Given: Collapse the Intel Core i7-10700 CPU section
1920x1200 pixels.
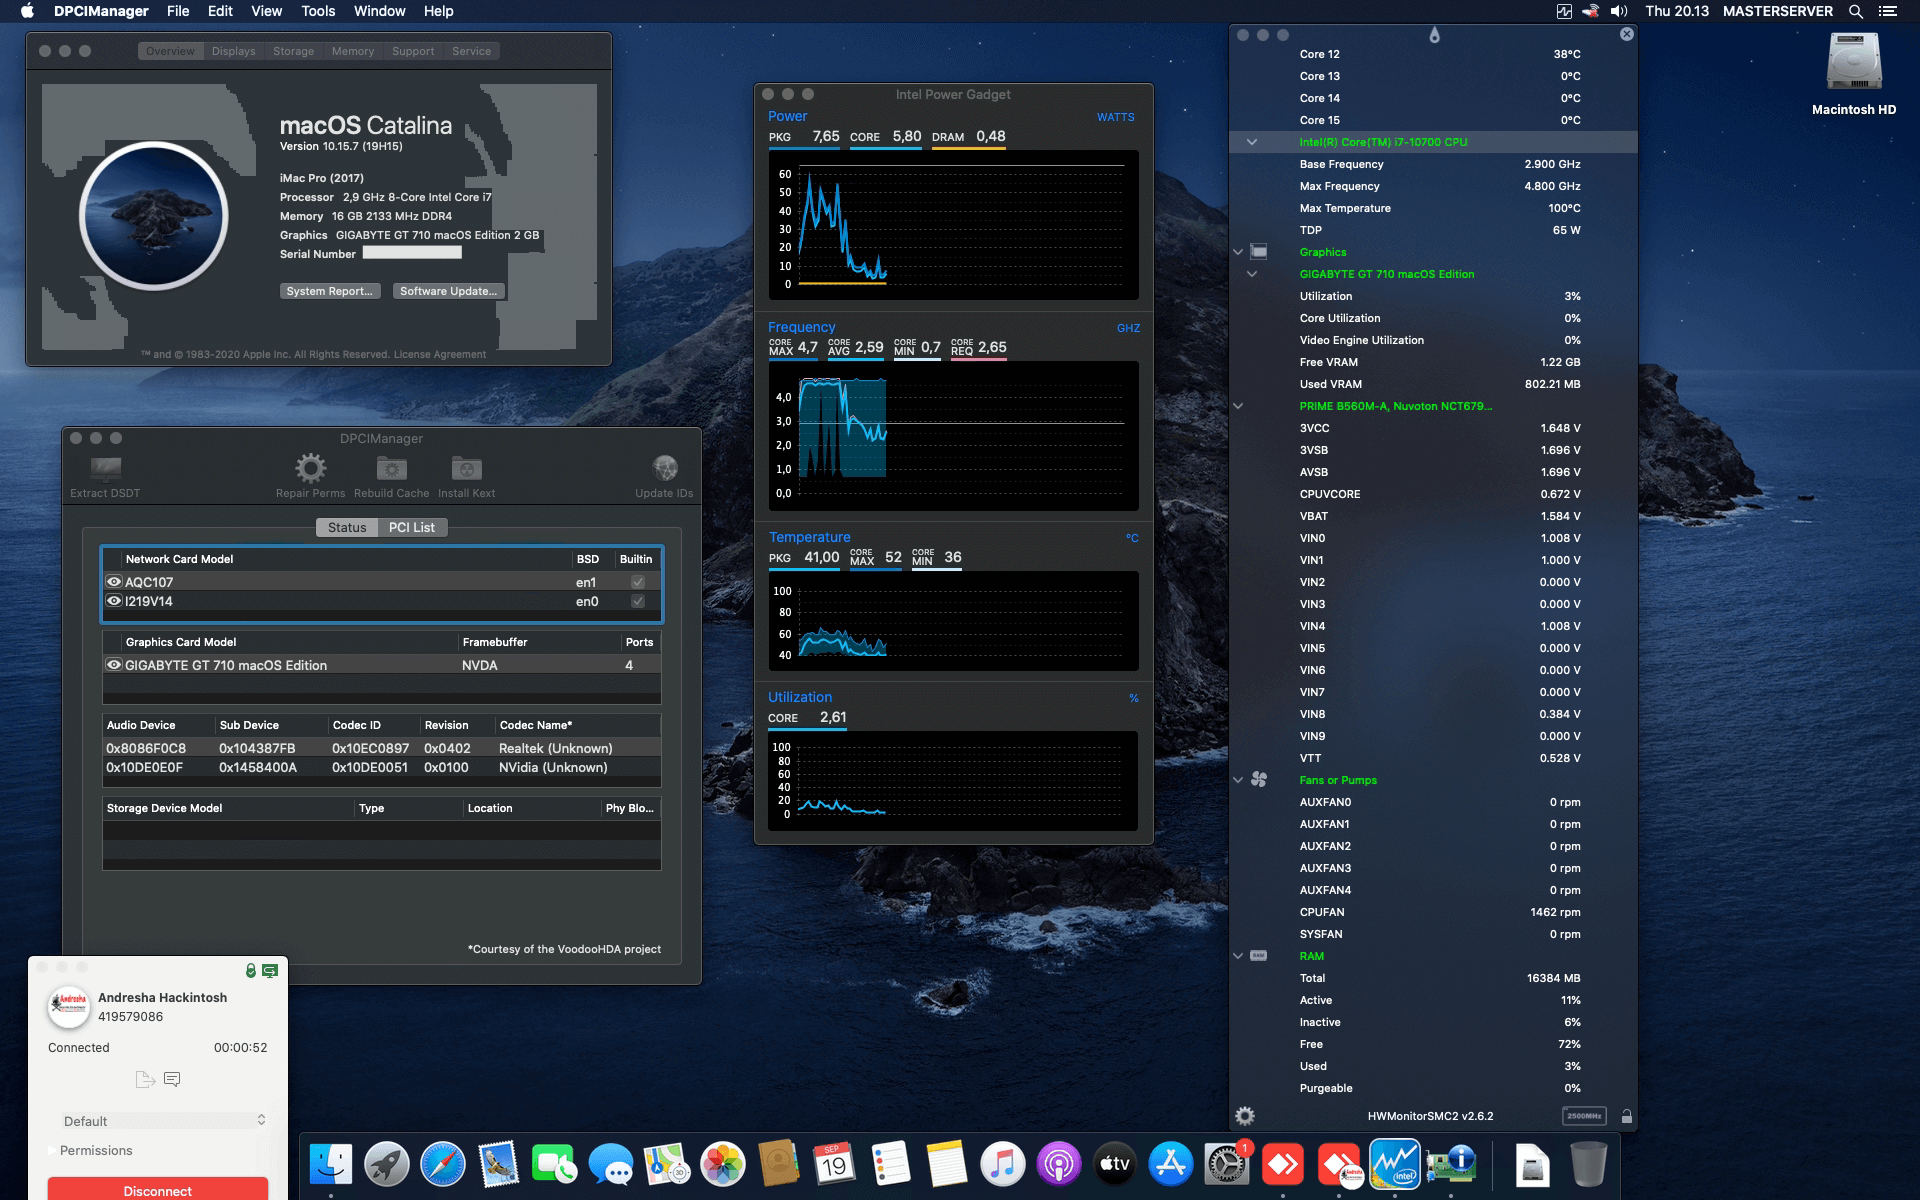Looking at the screenshot, I should click(x=1252, y=141).
